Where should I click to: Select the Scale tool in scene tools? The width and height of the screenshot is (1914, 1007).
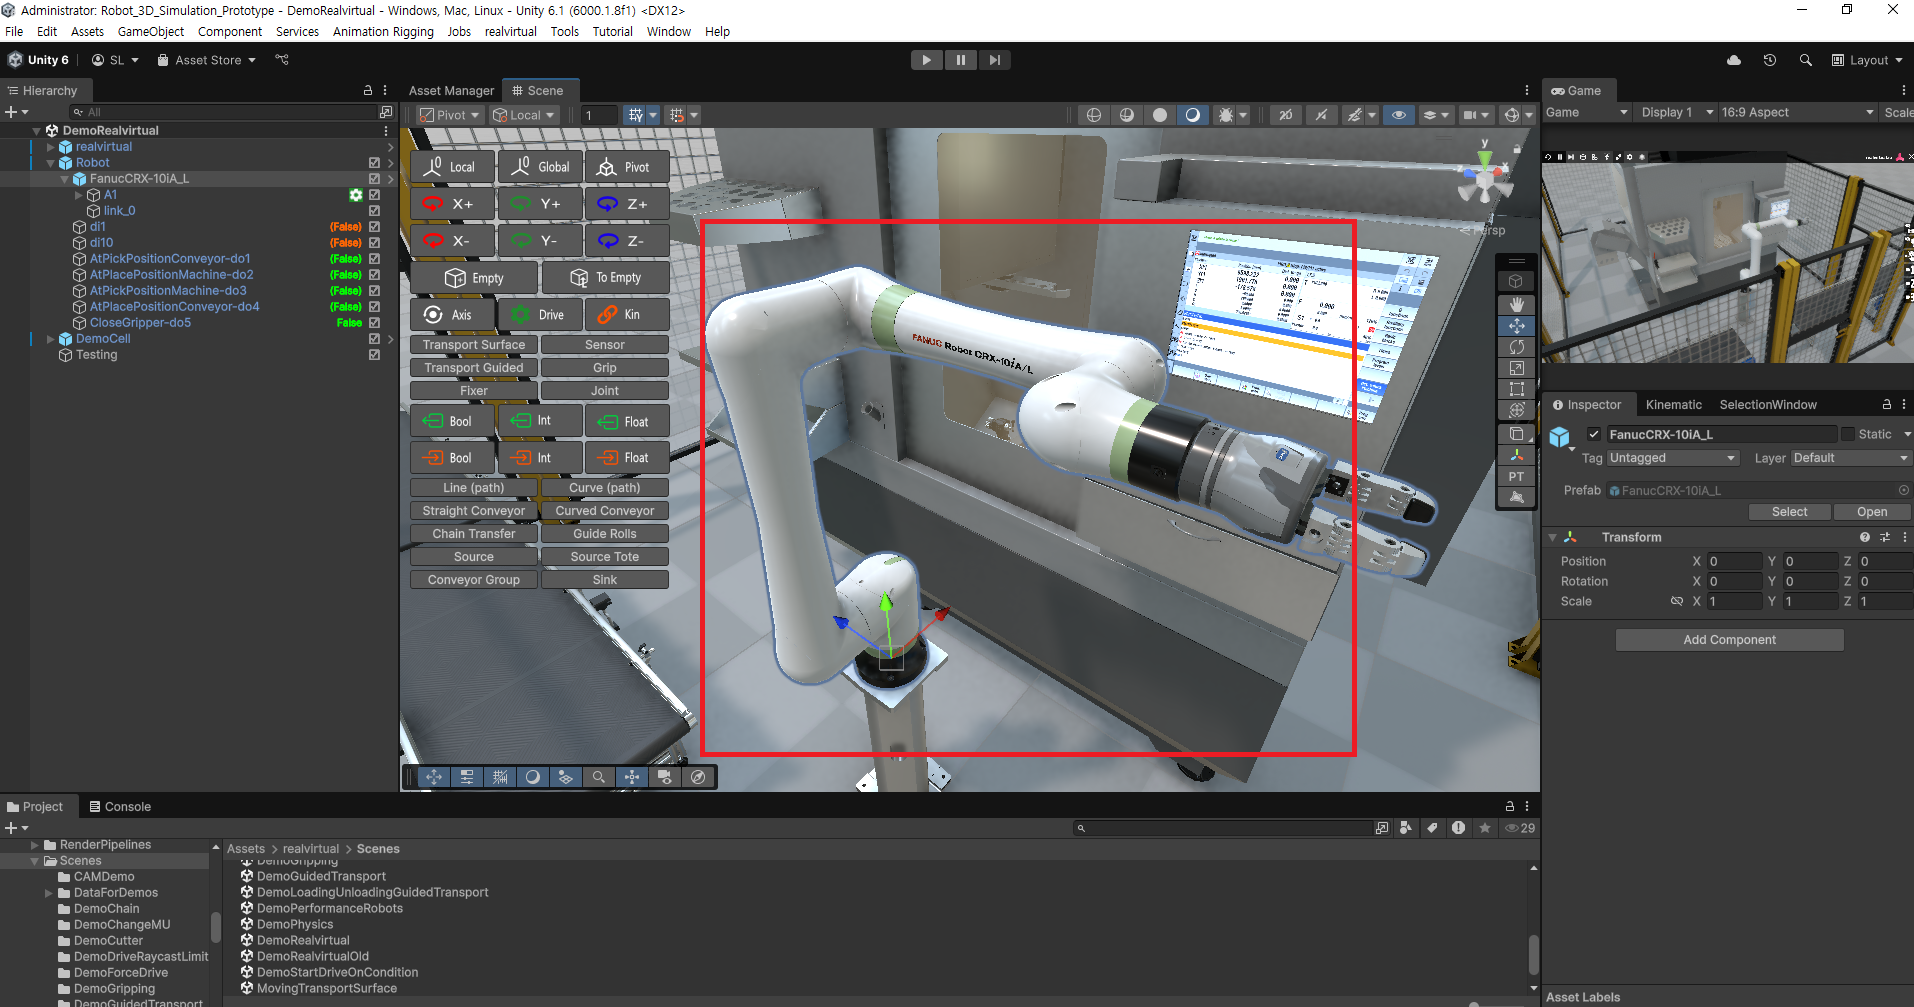pyautogui.click(x=1516, y=368)
